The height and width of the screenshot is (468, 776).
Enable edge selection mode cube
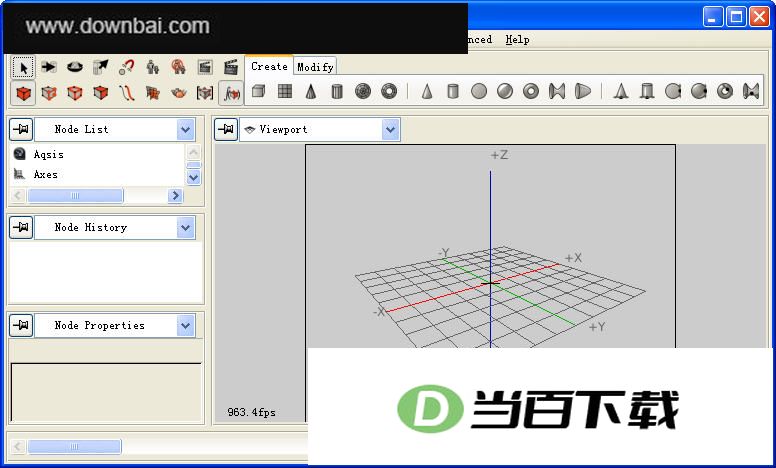75,93
